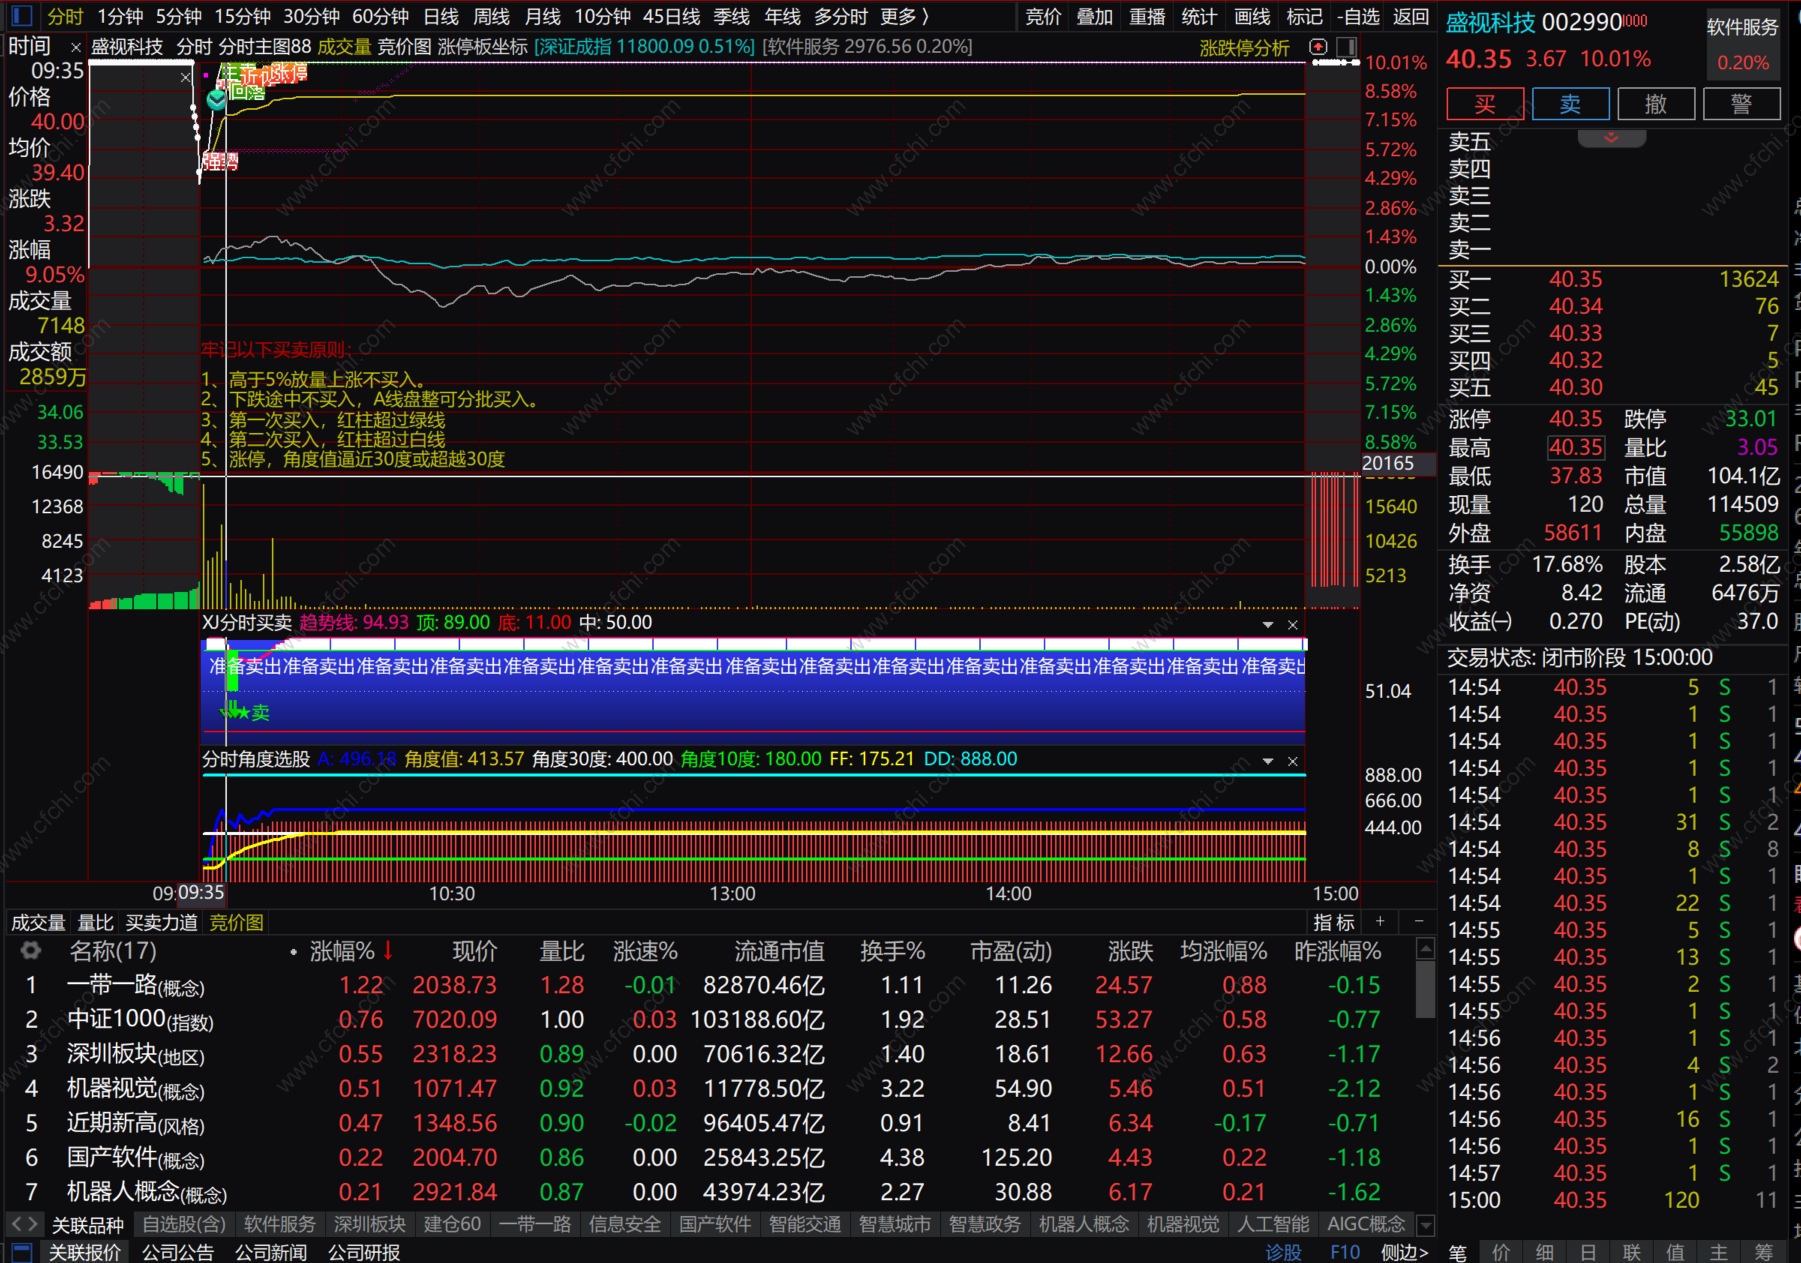Toggle 侧边 sidebar at bottom right
Screen dimensions: 1801x1263
click(x=1404, y=1252)
